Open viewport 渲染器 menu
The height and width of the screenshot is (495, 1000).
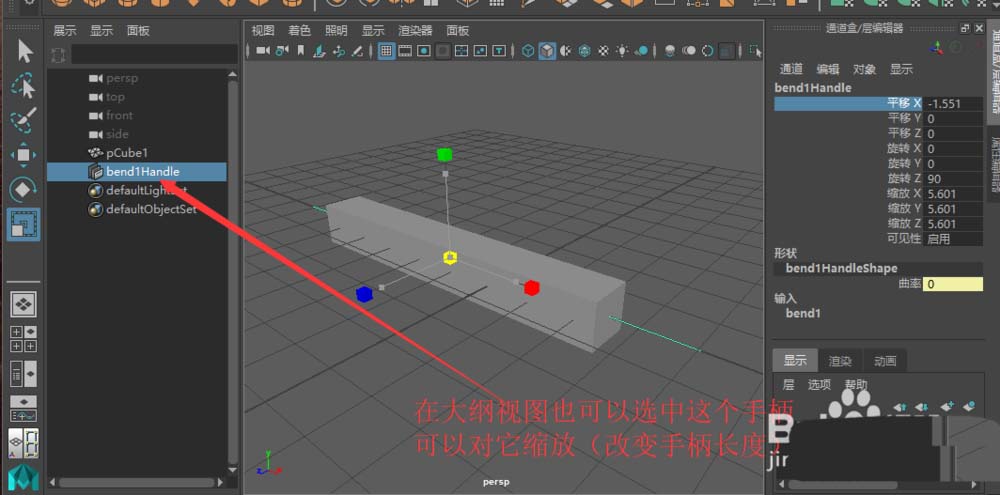(x=415, y=31)
